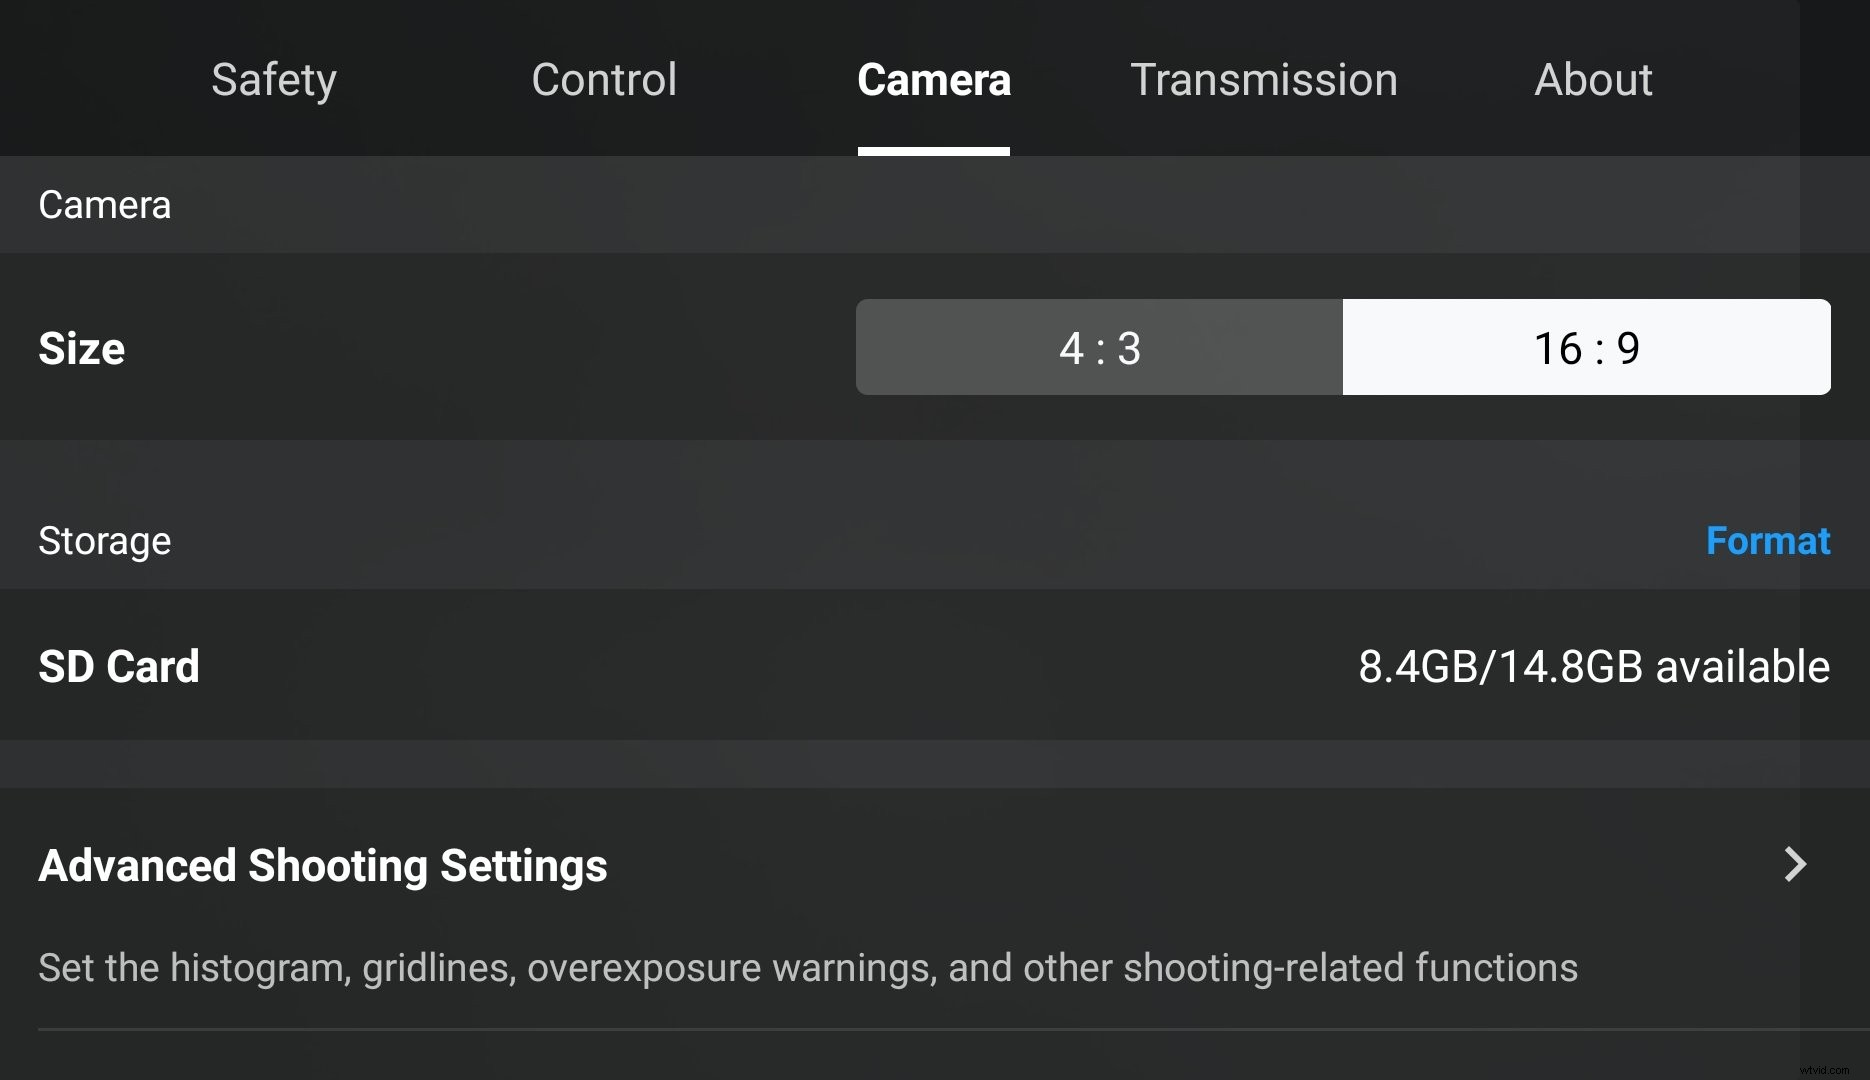This screenshot has height=1080, width=1870.
Task: Click the Size setting label
Action: [x=81, y=347]
